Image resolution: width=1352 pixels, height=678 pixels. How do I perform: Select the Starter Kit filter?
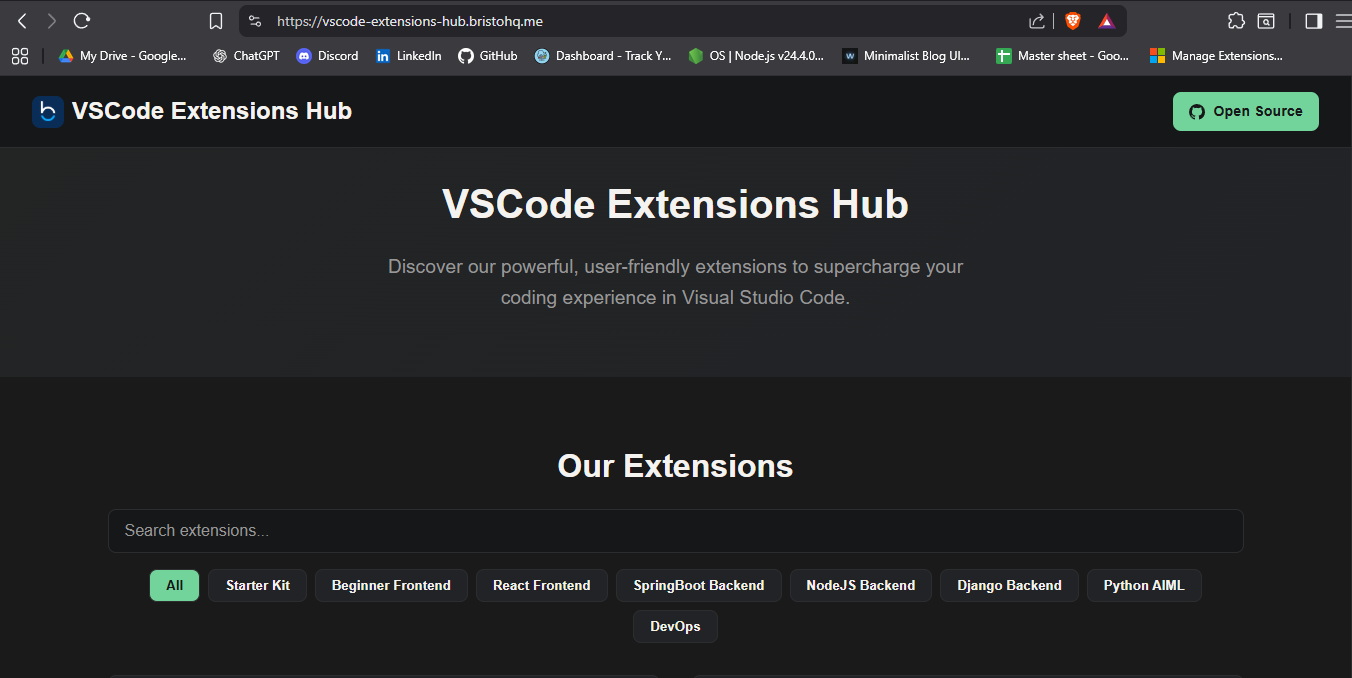click(257, 585)
